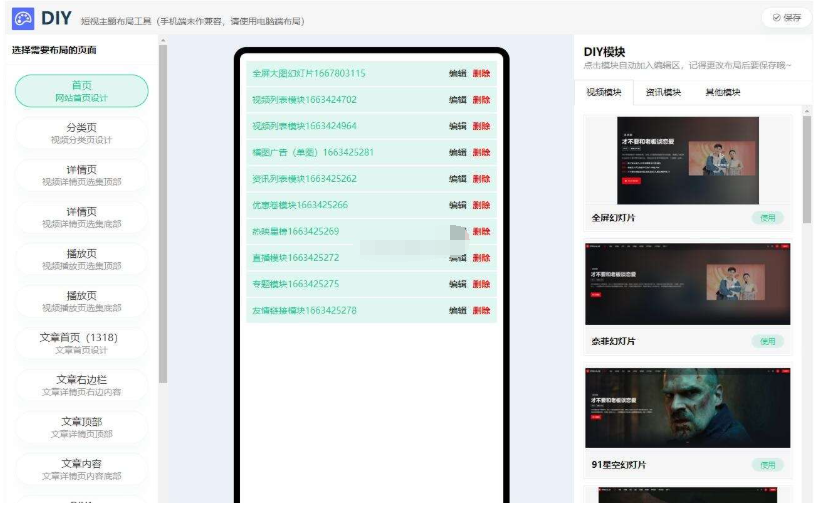The image size is (814, 519).
Task: Click the row label 直播模块1663425272
Action: click(x=295, y=257)
